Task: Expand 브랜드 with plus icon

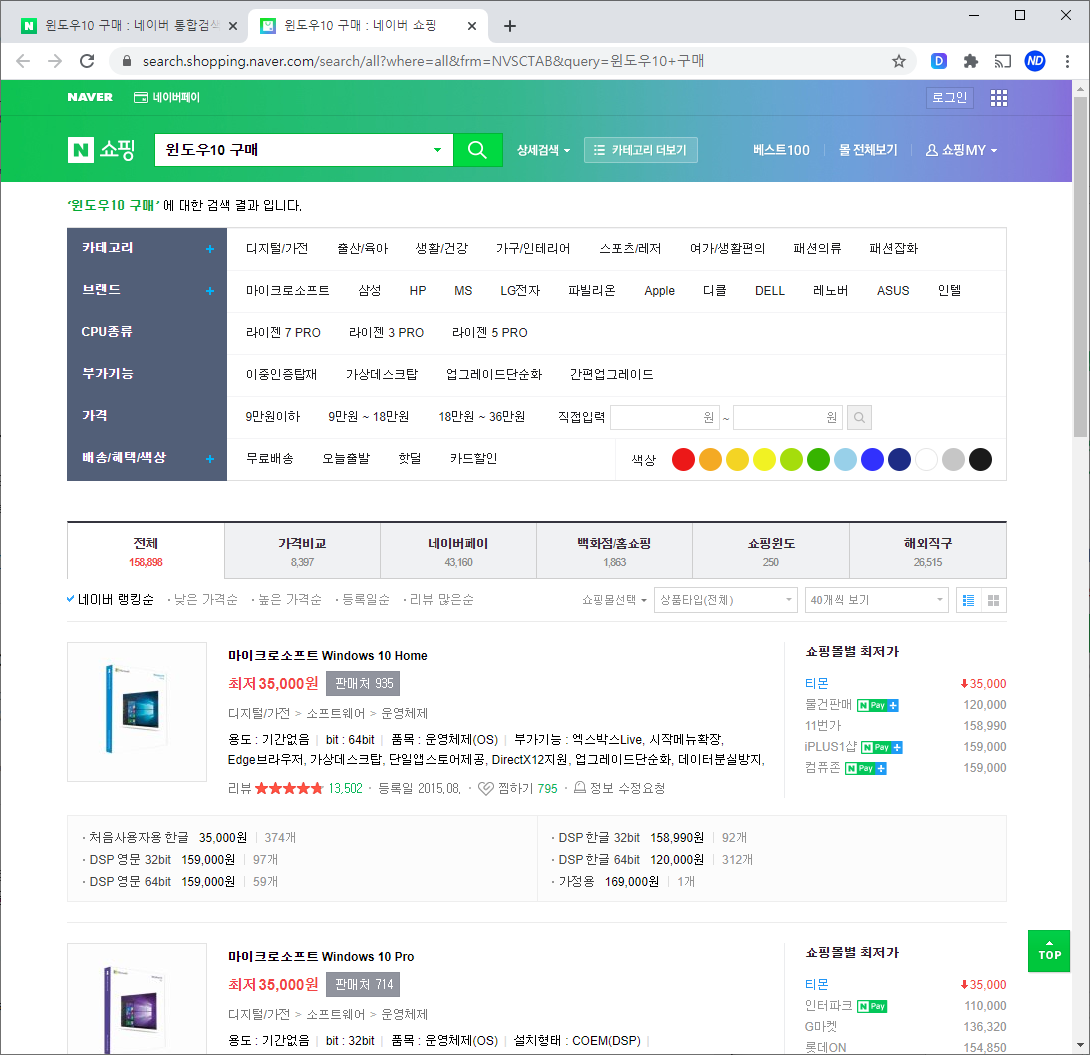Action: coord(210,291)
